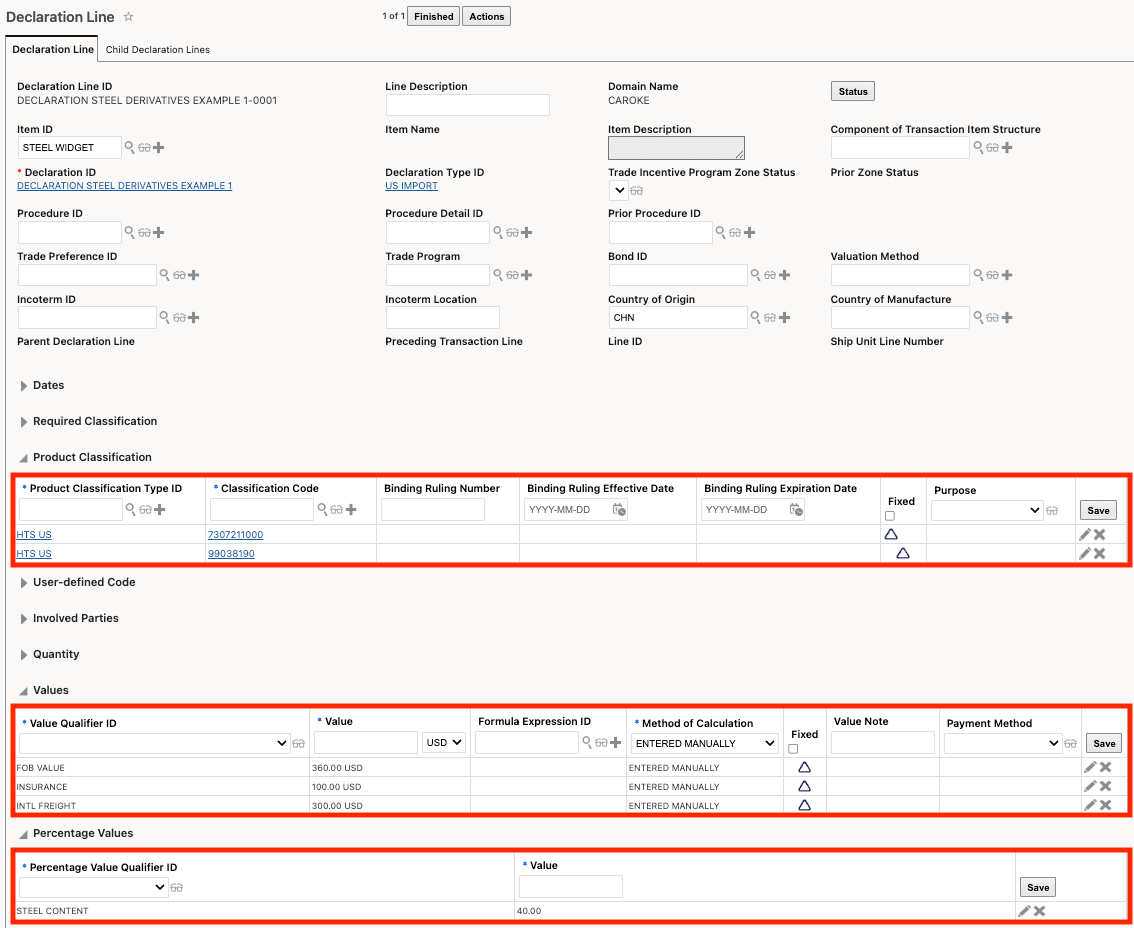Save the Percentage Values entry

1038,887
